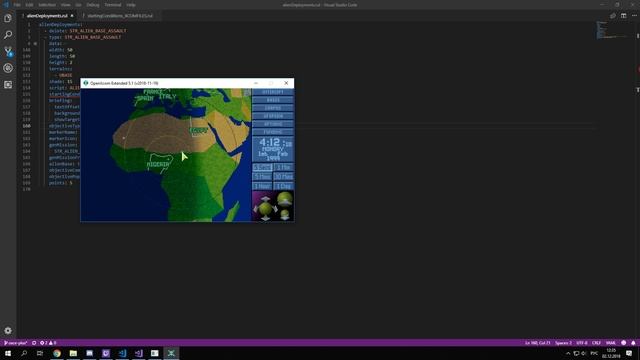Screen dimensions: 640x360
Task: Set game speed to 1 Day
Action: pos(283,186)
